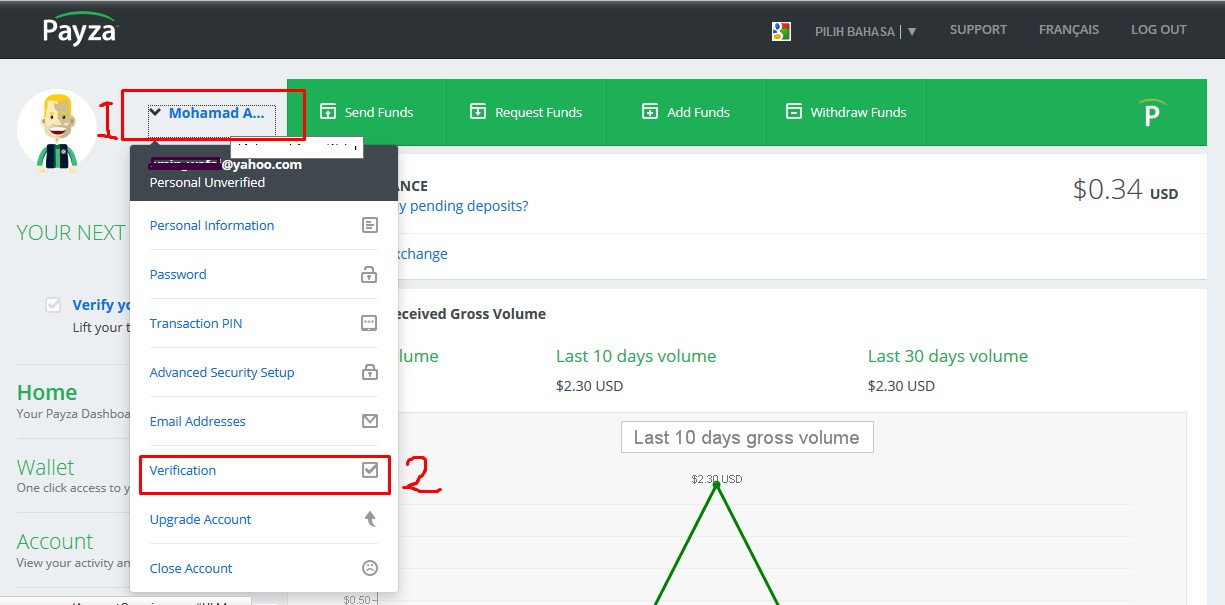Click the Personal Information document icon
1225x605 pixels.
(x=370, y=225)
